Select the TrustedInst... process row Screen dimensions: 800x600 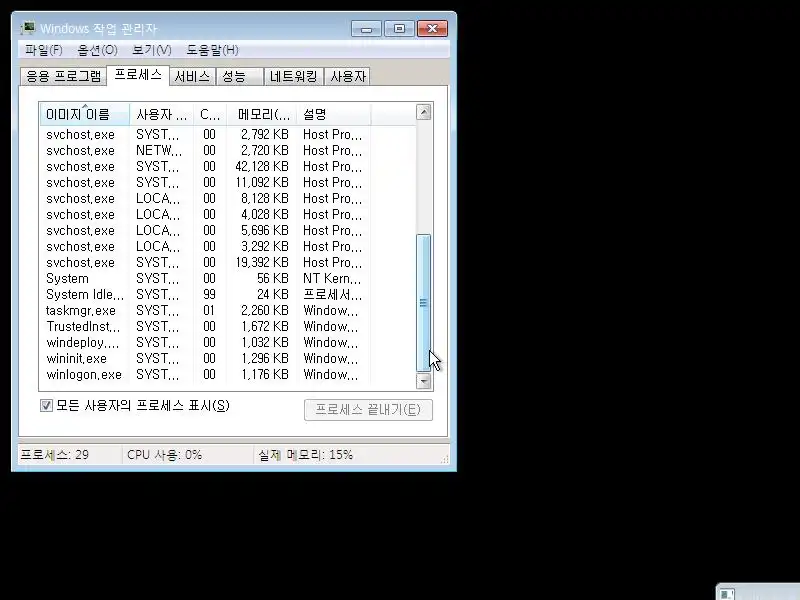[205, 326]
